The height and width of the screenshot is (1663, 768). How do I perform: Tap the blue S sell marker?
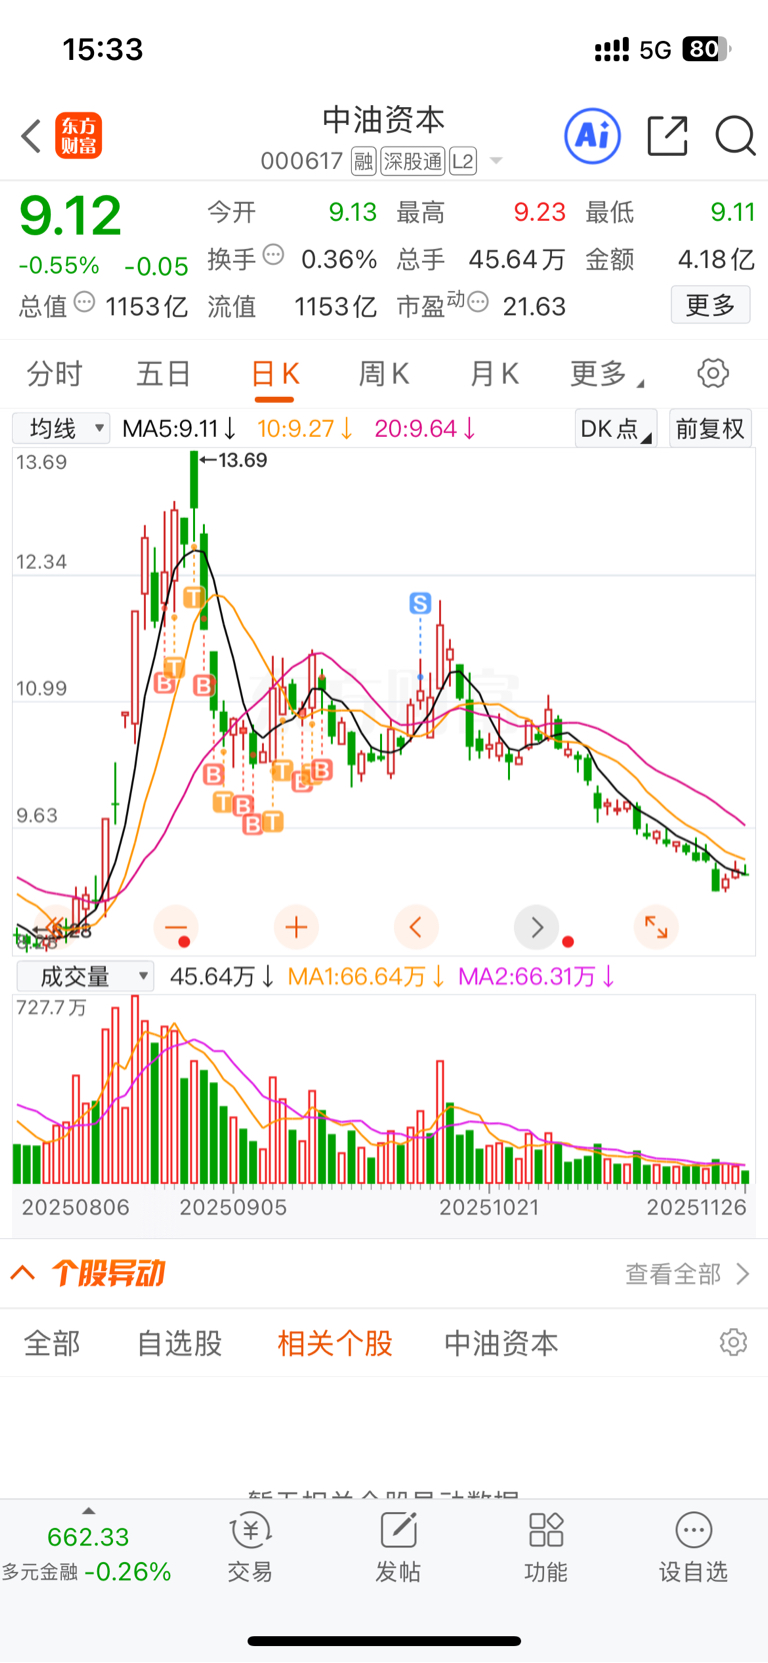(x=420, y=603)
